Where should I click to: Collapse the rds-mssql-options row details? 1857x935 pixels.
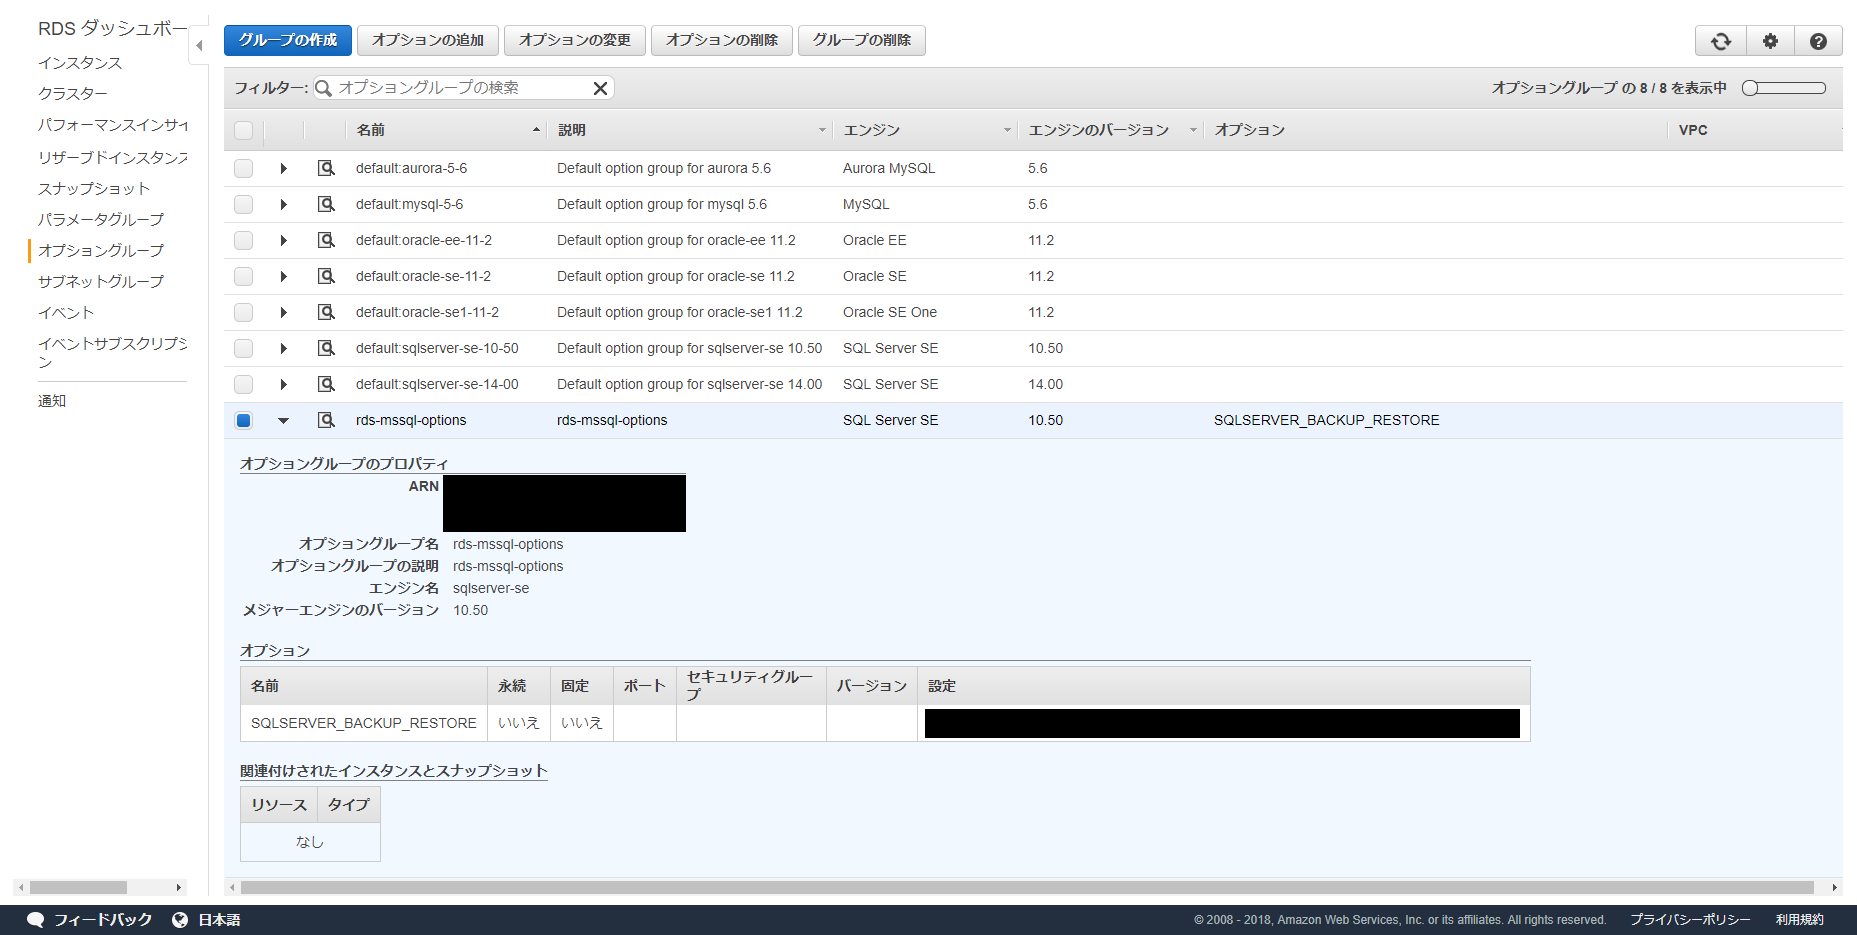[x=284, y=420]
